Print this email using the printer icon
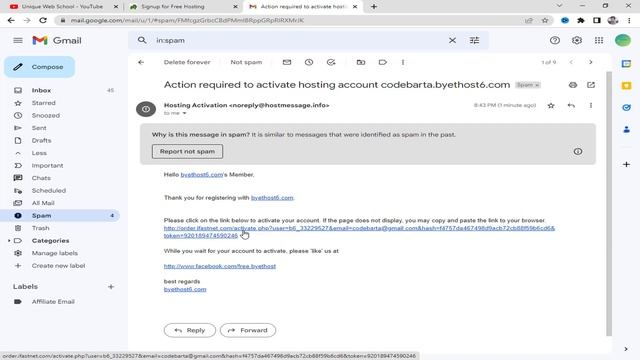 pos(573,85)
